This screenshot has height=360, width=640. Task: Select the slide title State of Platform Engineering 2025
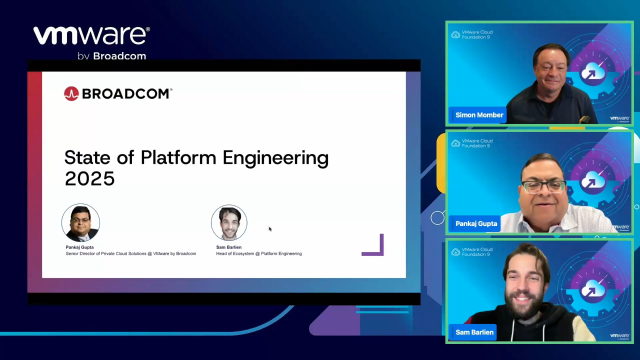click(x=196, y=168)
